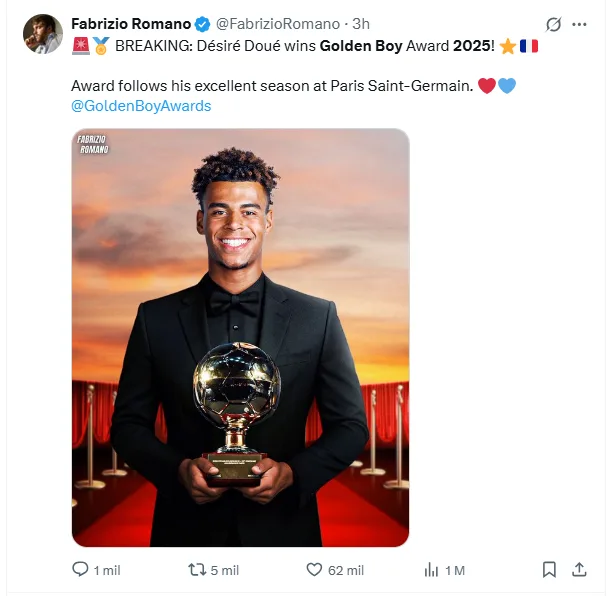Click the reply comment icon
Screen dimensions: 615x596
[80, 569]
